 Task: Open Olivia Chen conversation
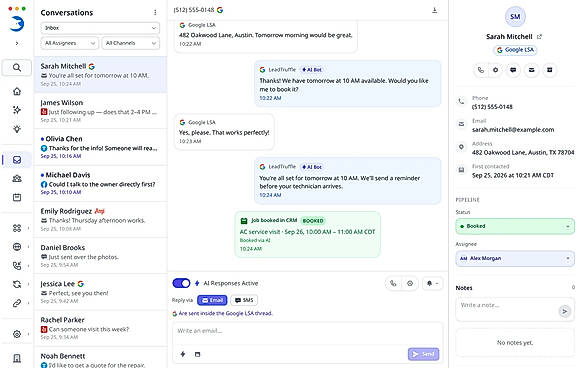coord(100,147)
